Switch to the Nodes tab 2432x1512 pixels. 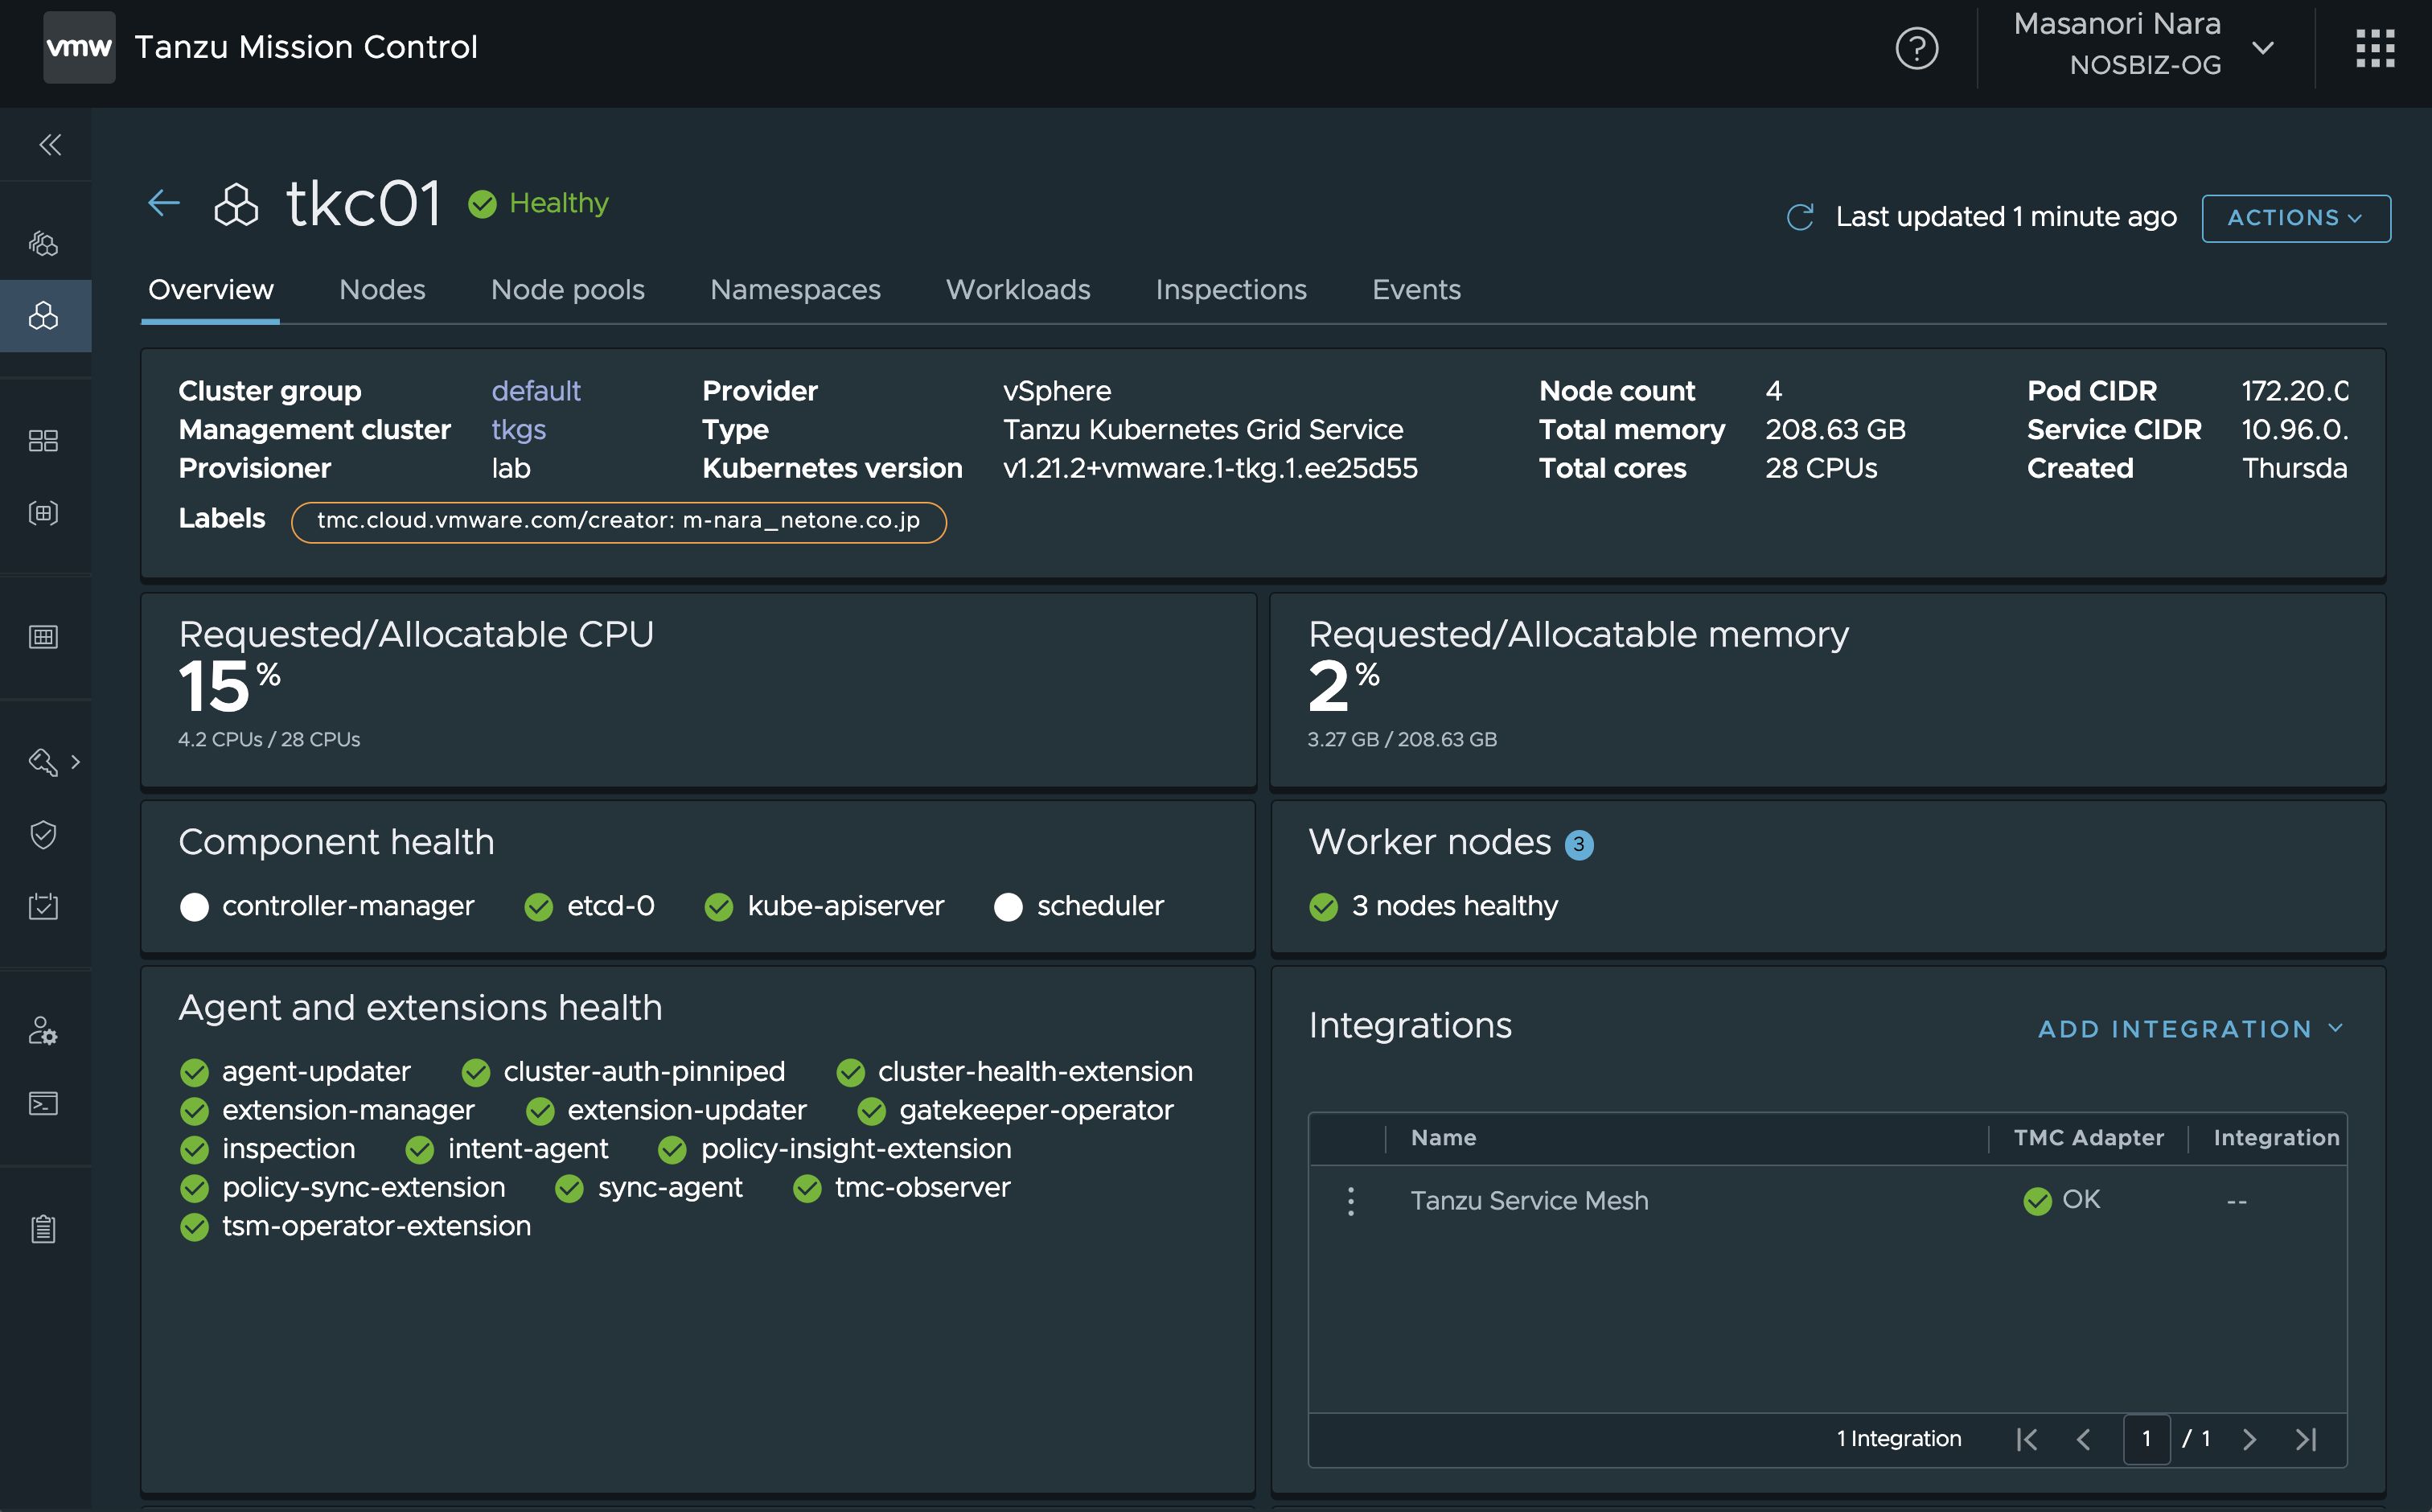382,290
